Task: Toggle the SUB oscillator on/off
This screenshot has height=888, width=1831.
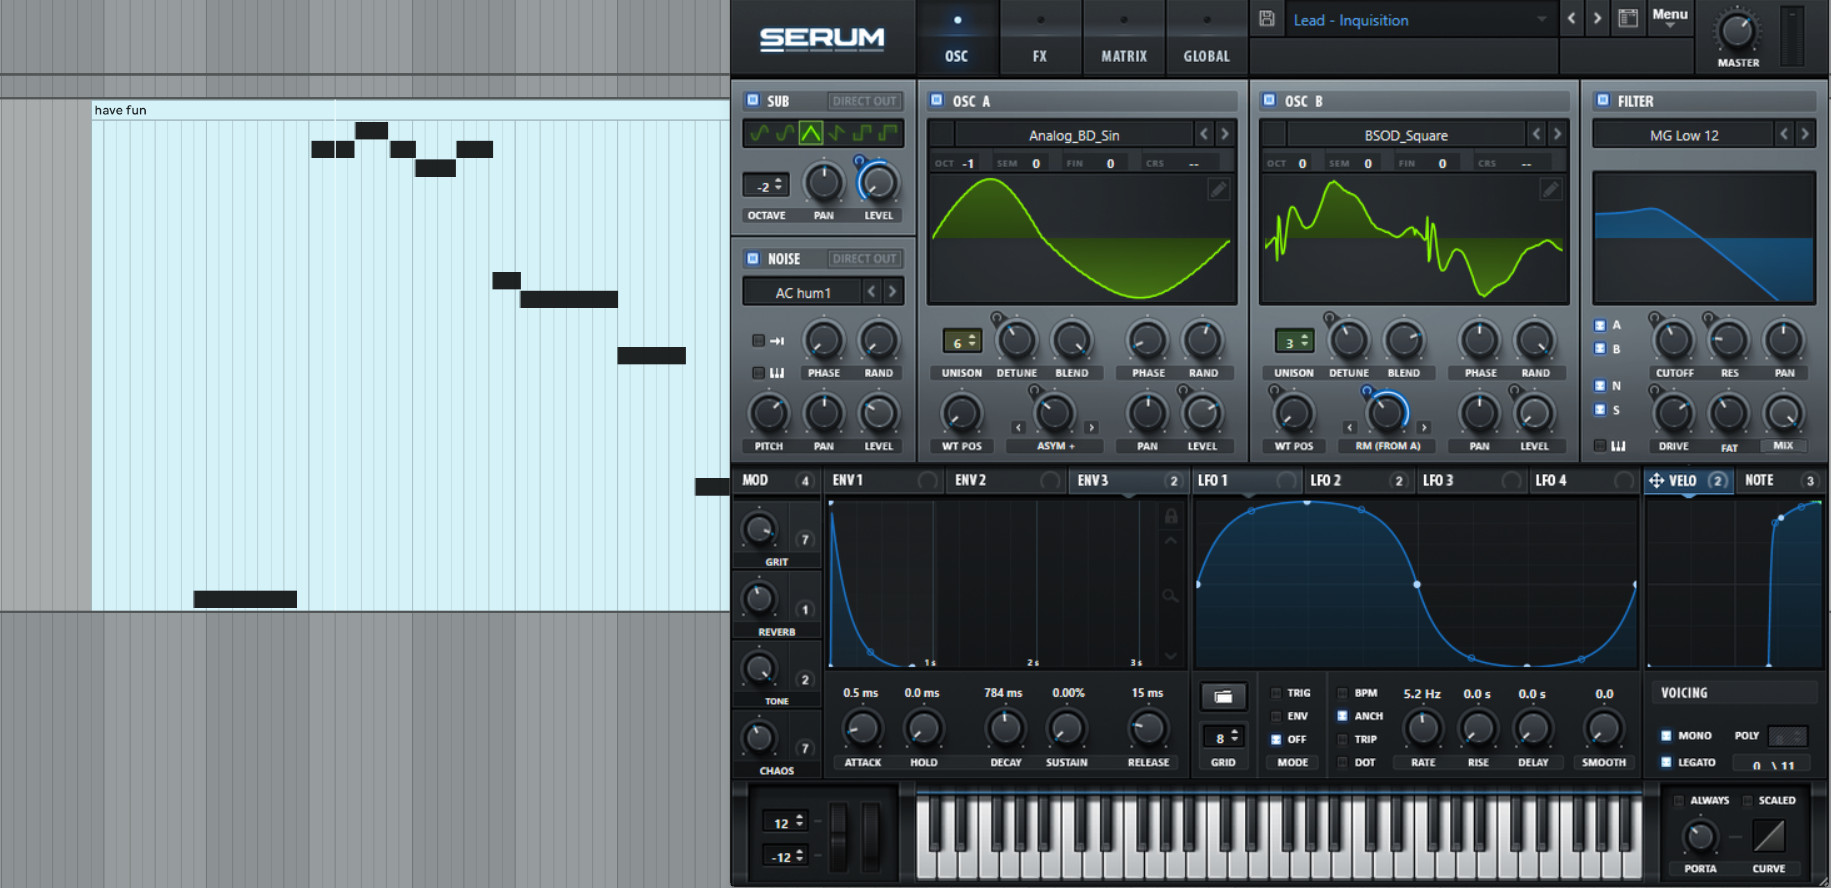Action: 753,101
